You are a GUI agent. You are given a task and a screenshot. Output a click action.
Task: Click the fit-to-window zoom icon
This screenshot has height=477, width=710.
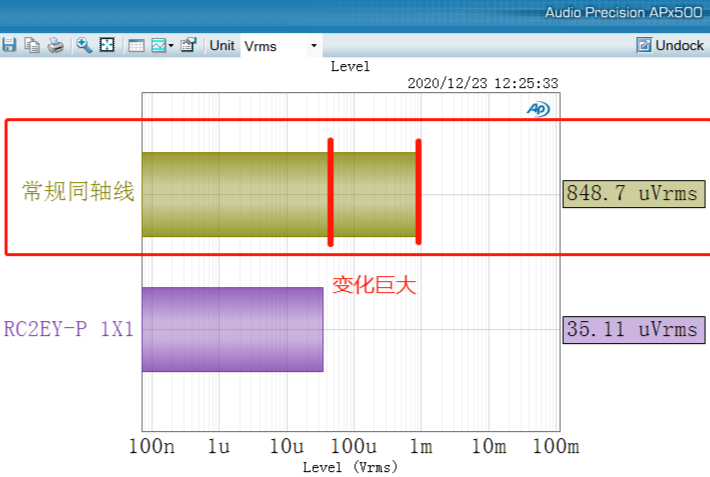(x=107, y=45)
